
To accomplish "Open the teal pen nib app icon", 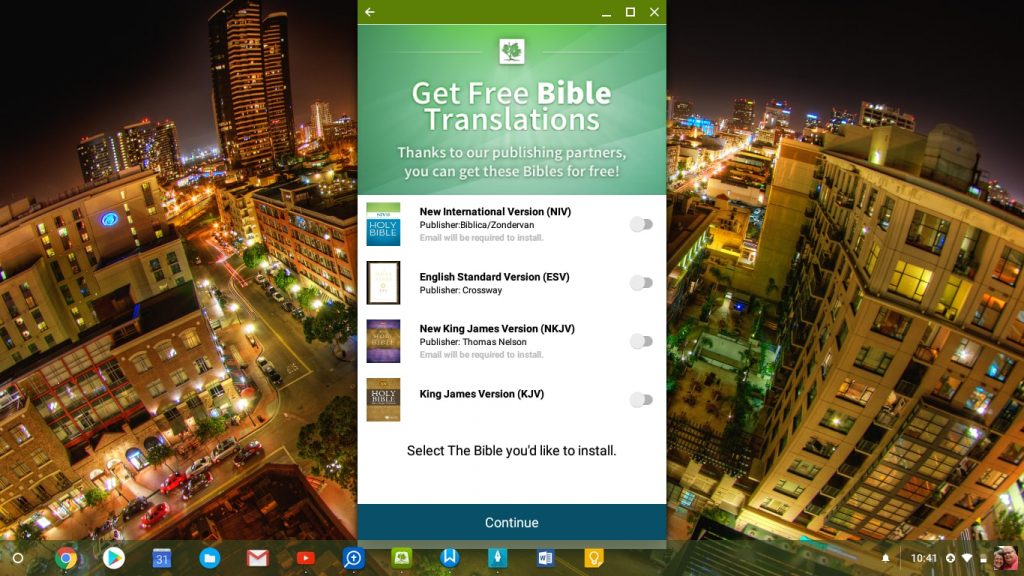I will pyautogui.click(x=498, y=558).
